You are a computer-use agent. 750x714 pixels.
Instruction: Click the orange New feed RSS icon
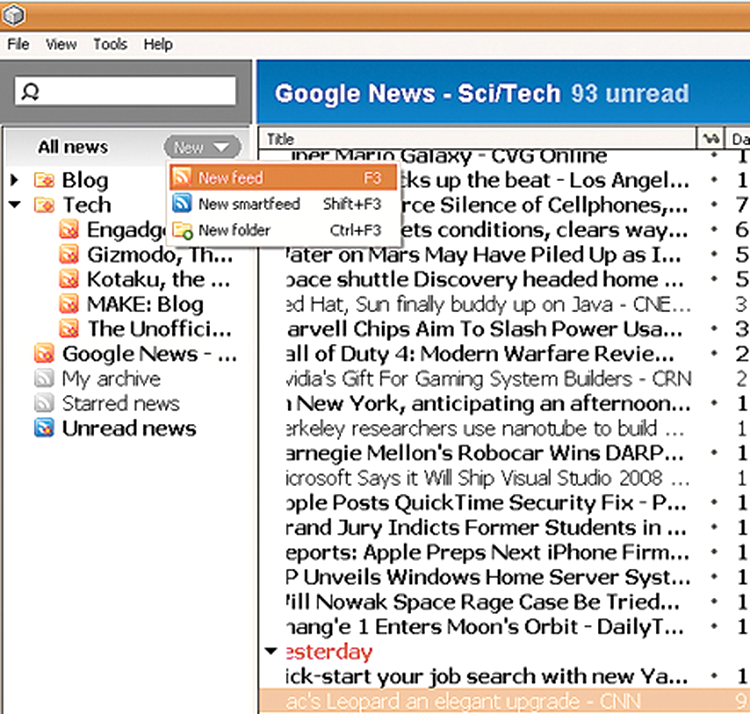click(182, 177)
